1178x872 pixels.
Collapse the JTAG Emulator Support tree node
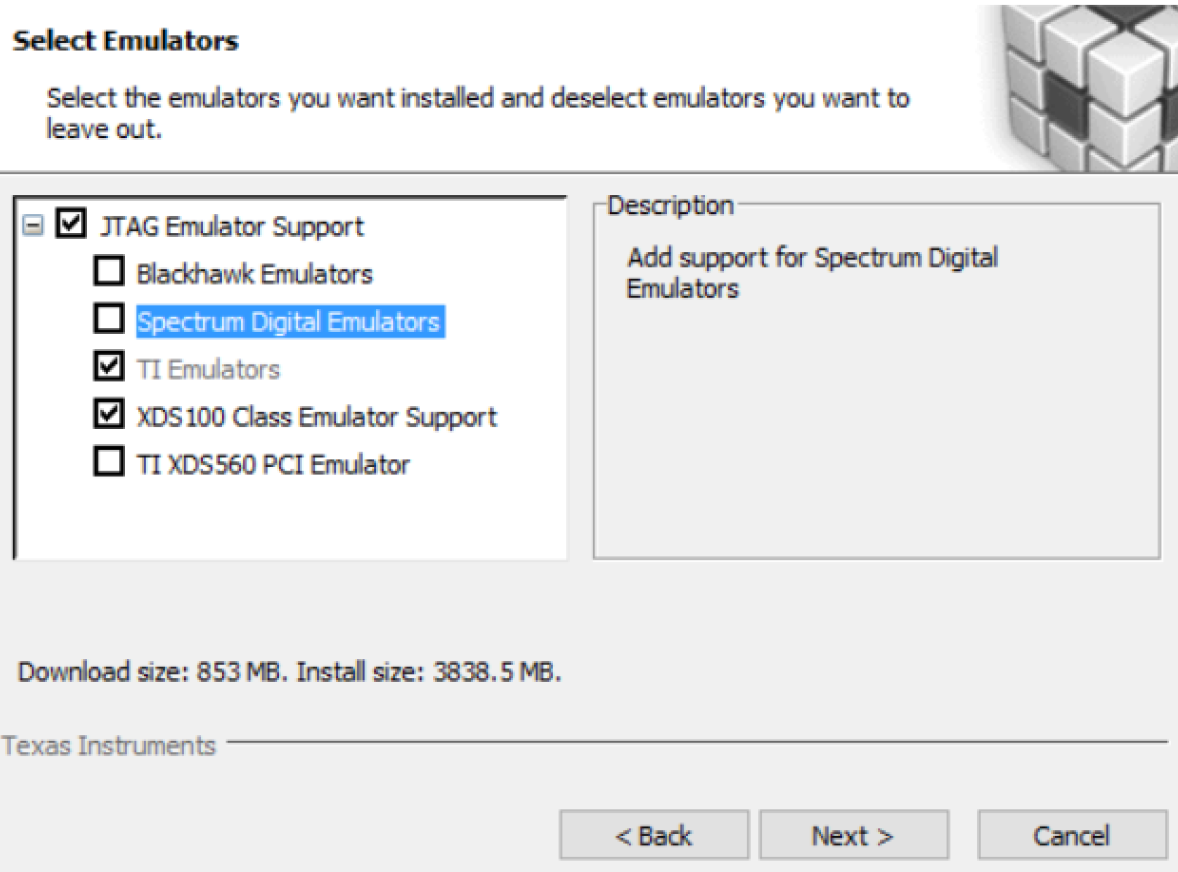point(33,225)
